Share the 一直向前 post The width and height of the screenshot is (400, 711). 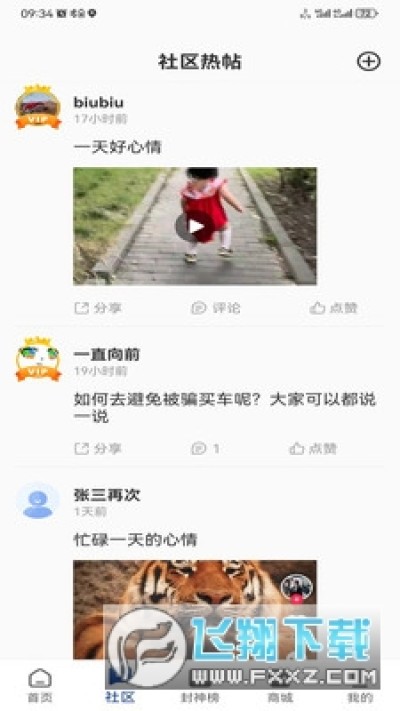[98, 449]
